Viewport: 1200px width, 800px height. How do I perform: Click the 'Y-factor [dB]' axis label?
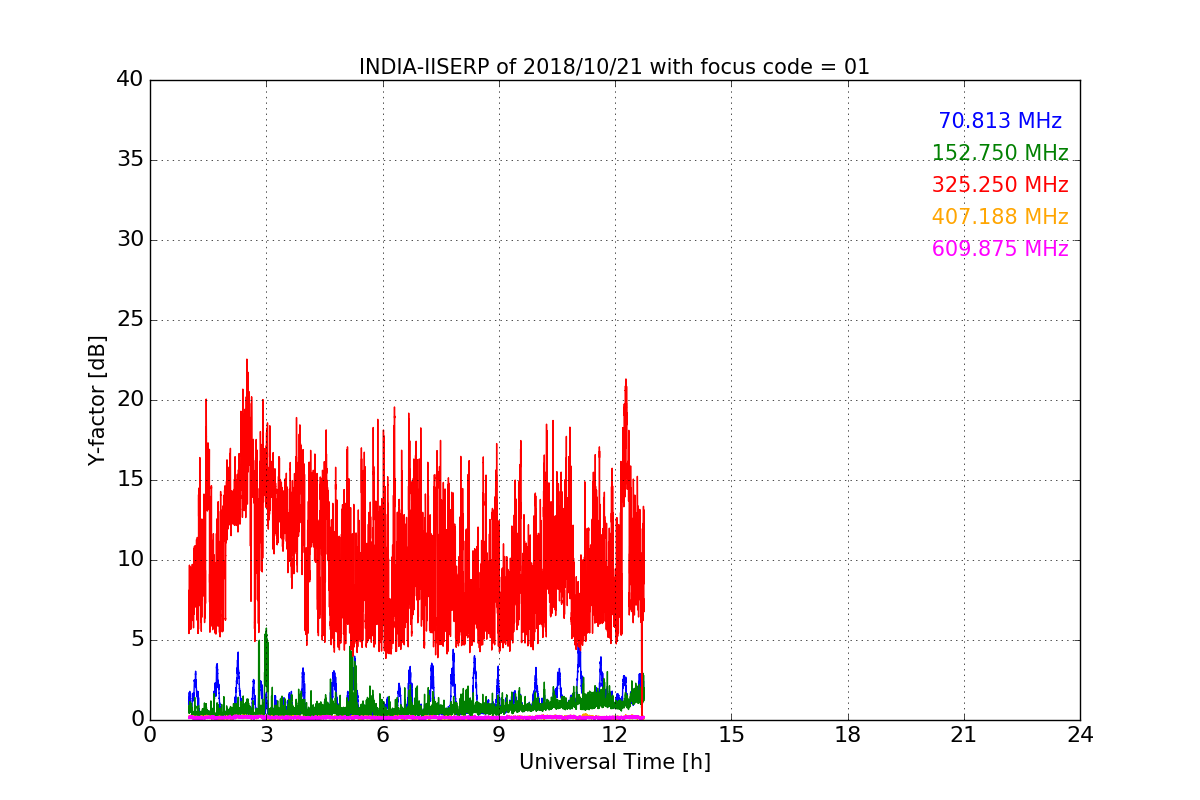point(97,400)
